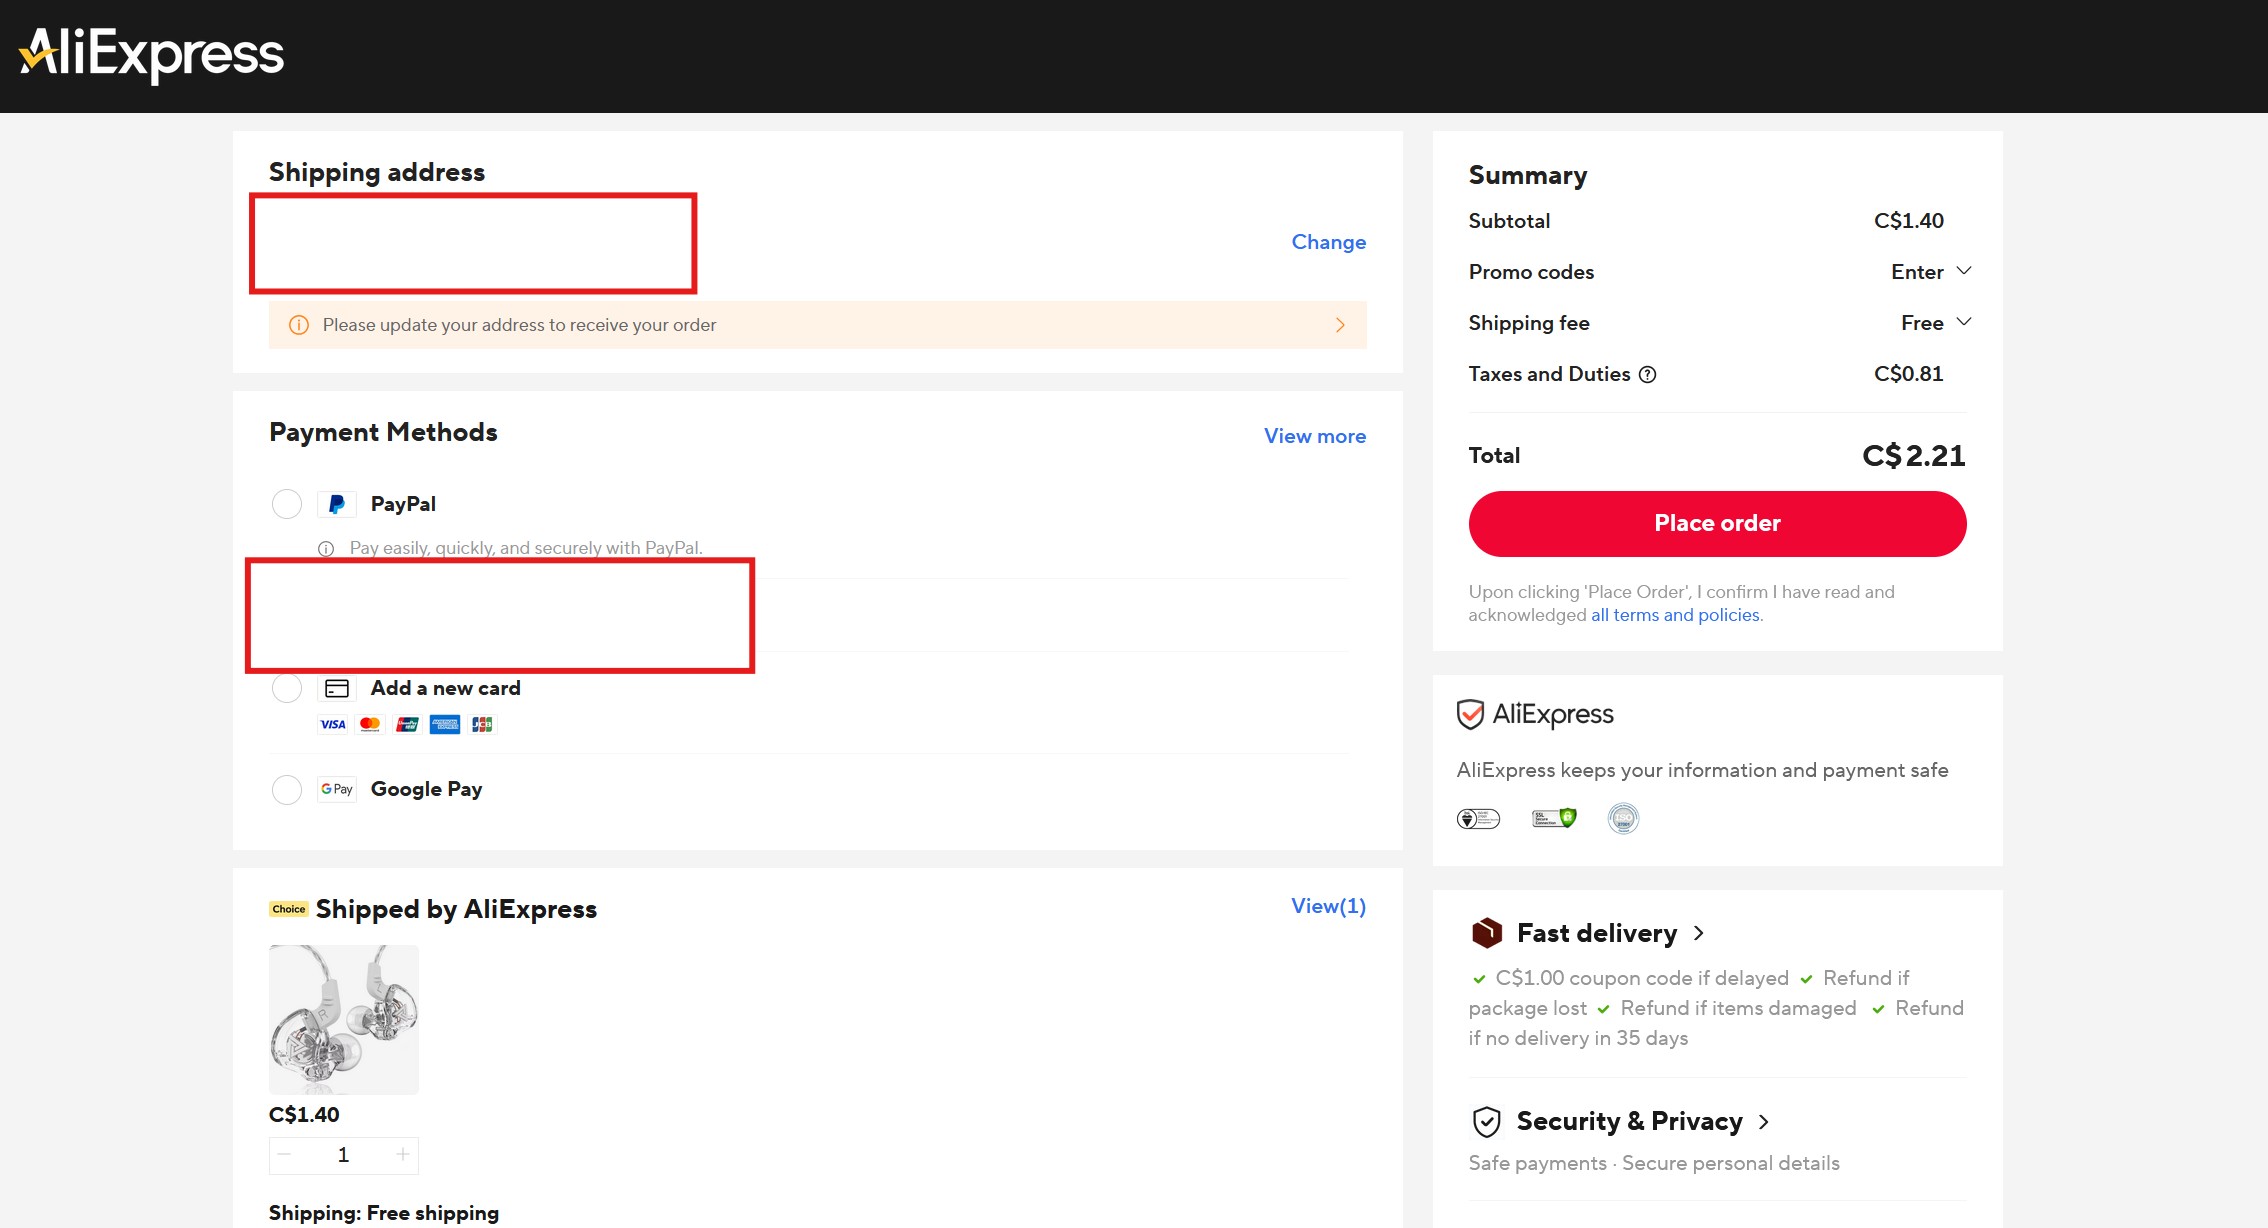The height and width of the screenshot is (1228, 2268).
Task: Click the AliExpress shield checkmark icon
Action: [1470, 715]
